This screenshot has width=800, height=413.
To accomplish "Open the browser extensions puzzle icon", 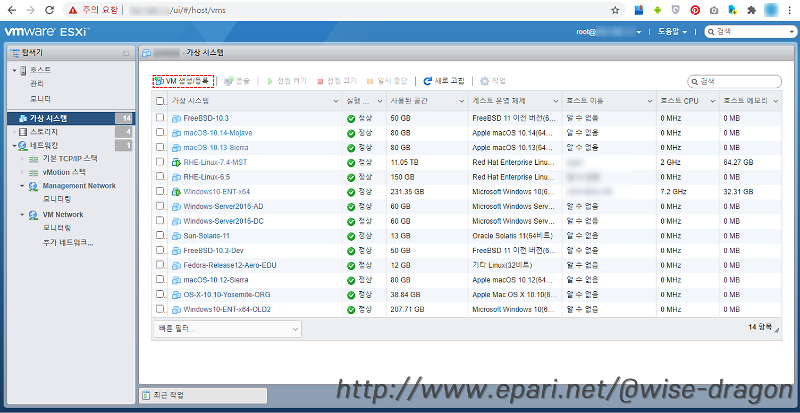I will 751,10.
